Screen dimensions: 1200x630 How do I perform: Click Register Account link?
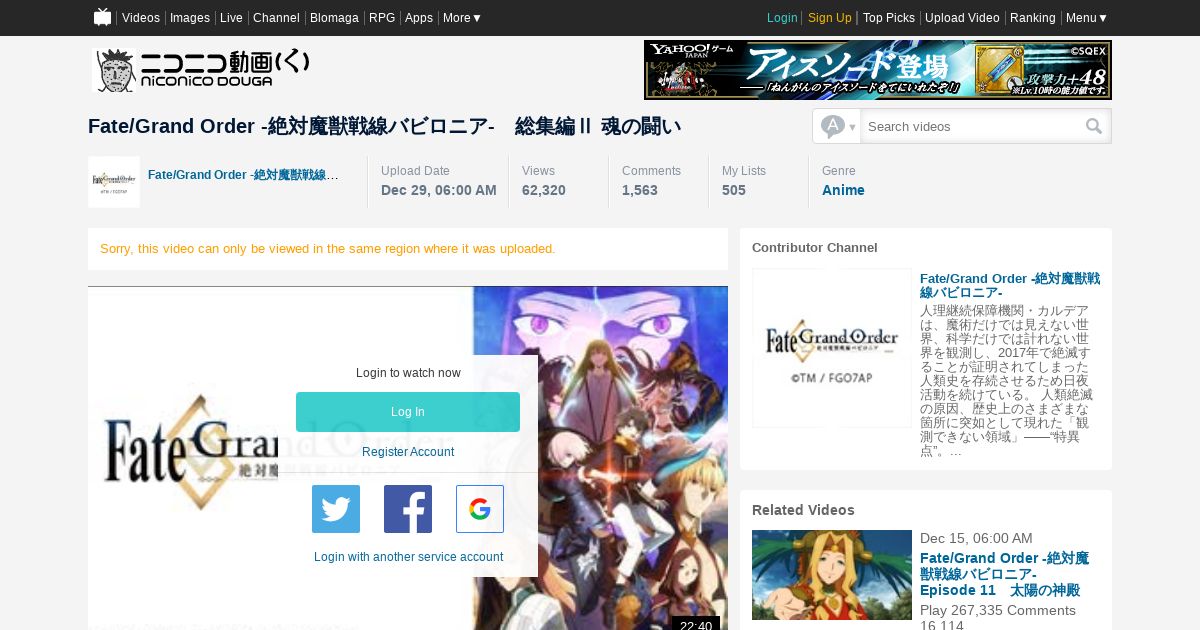tap(408, 452)
